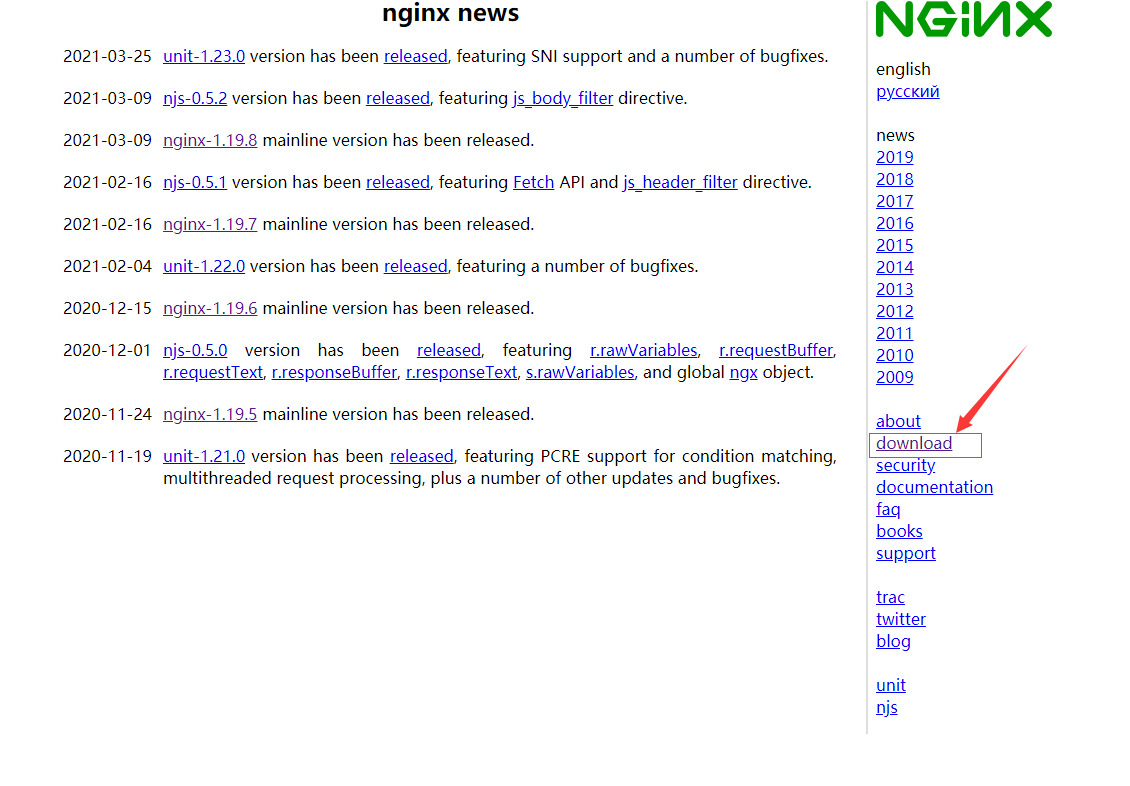Open 2019 news archive
The width and height of the screenshot is (1130, 786).
894,157
